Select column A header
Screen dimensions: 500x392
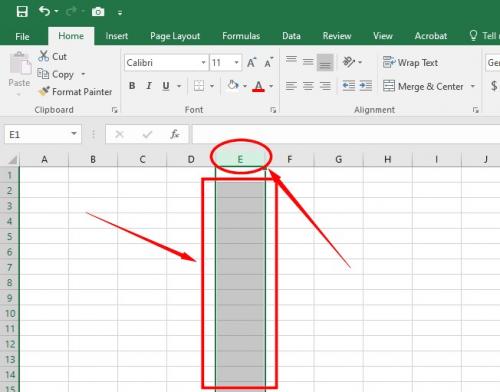coord(44,159)
